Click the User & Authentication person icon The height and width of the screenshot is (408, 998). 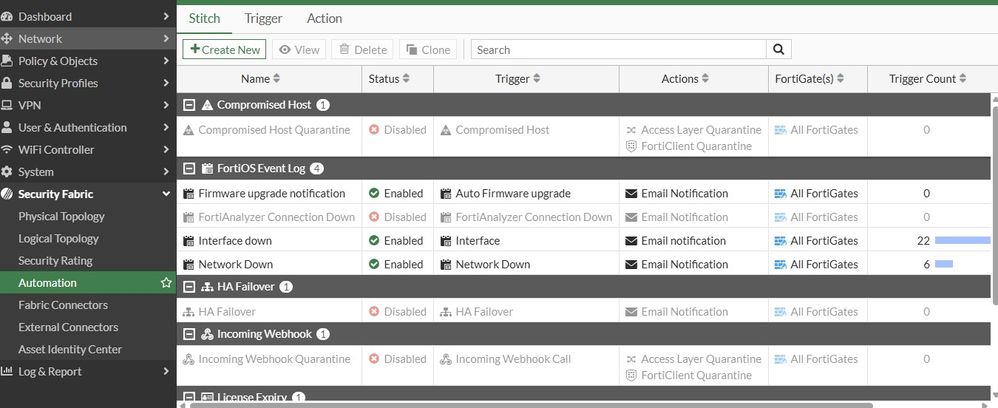coord(8,128)
